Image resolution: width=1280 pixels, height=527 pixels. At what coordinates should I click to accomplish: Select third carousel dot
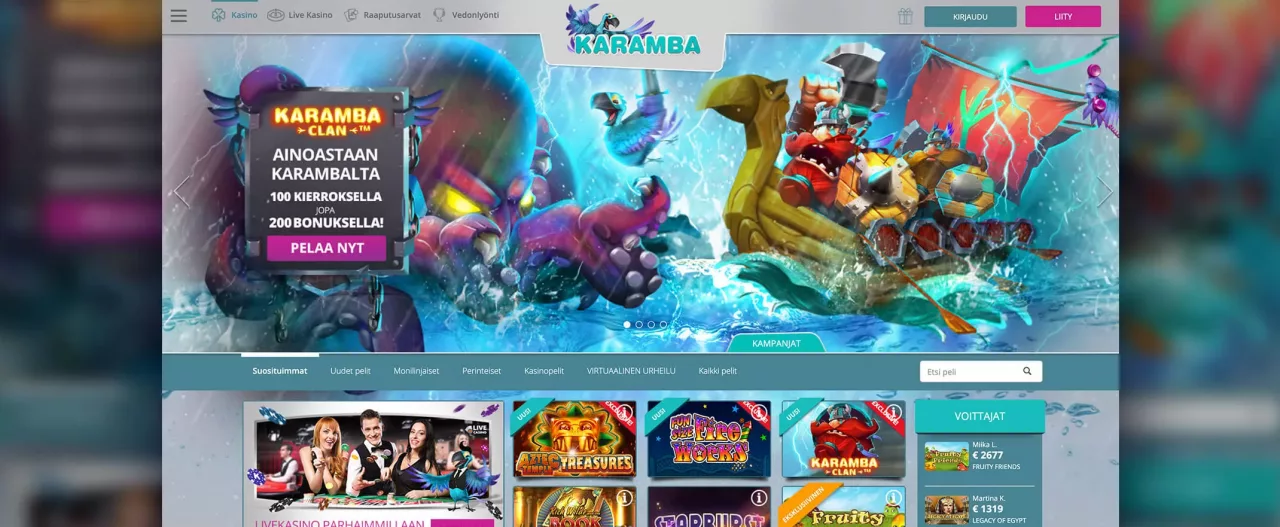tap(651, 324)
